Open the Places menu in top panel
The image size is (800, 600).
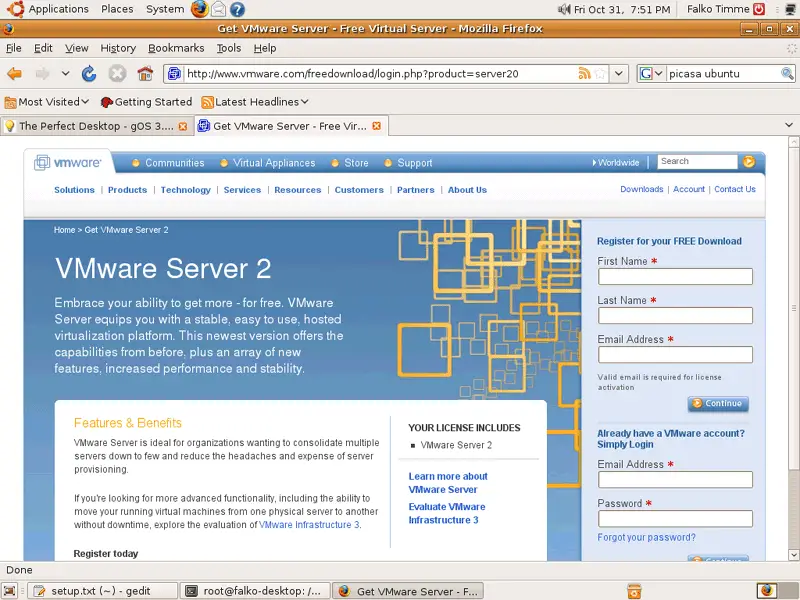[117, 9]
